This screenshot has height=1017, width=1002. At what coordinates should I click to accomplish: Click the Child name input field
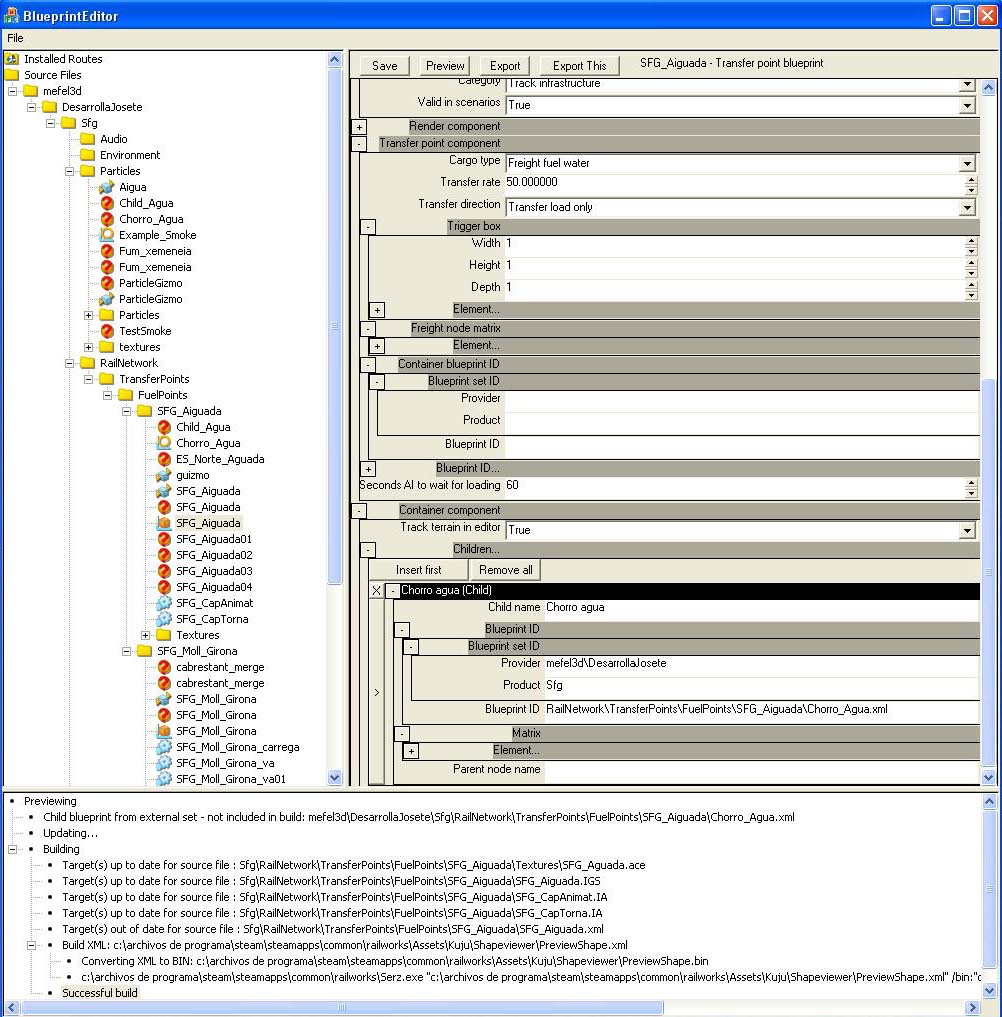760,607
